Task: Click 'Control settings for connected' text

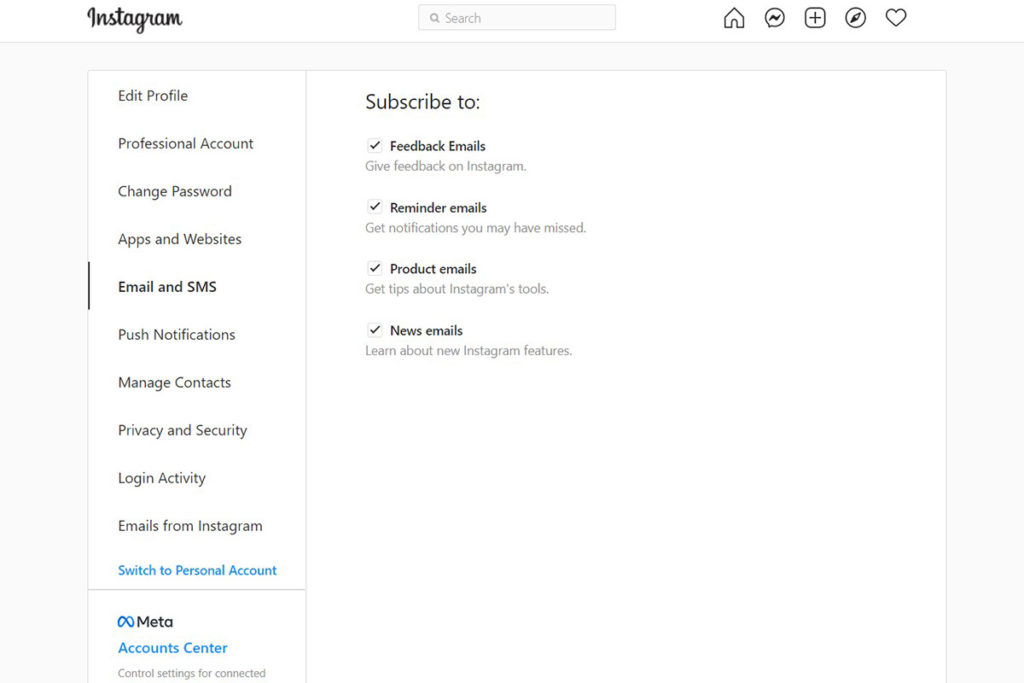Action: click(x=191, y=673)
